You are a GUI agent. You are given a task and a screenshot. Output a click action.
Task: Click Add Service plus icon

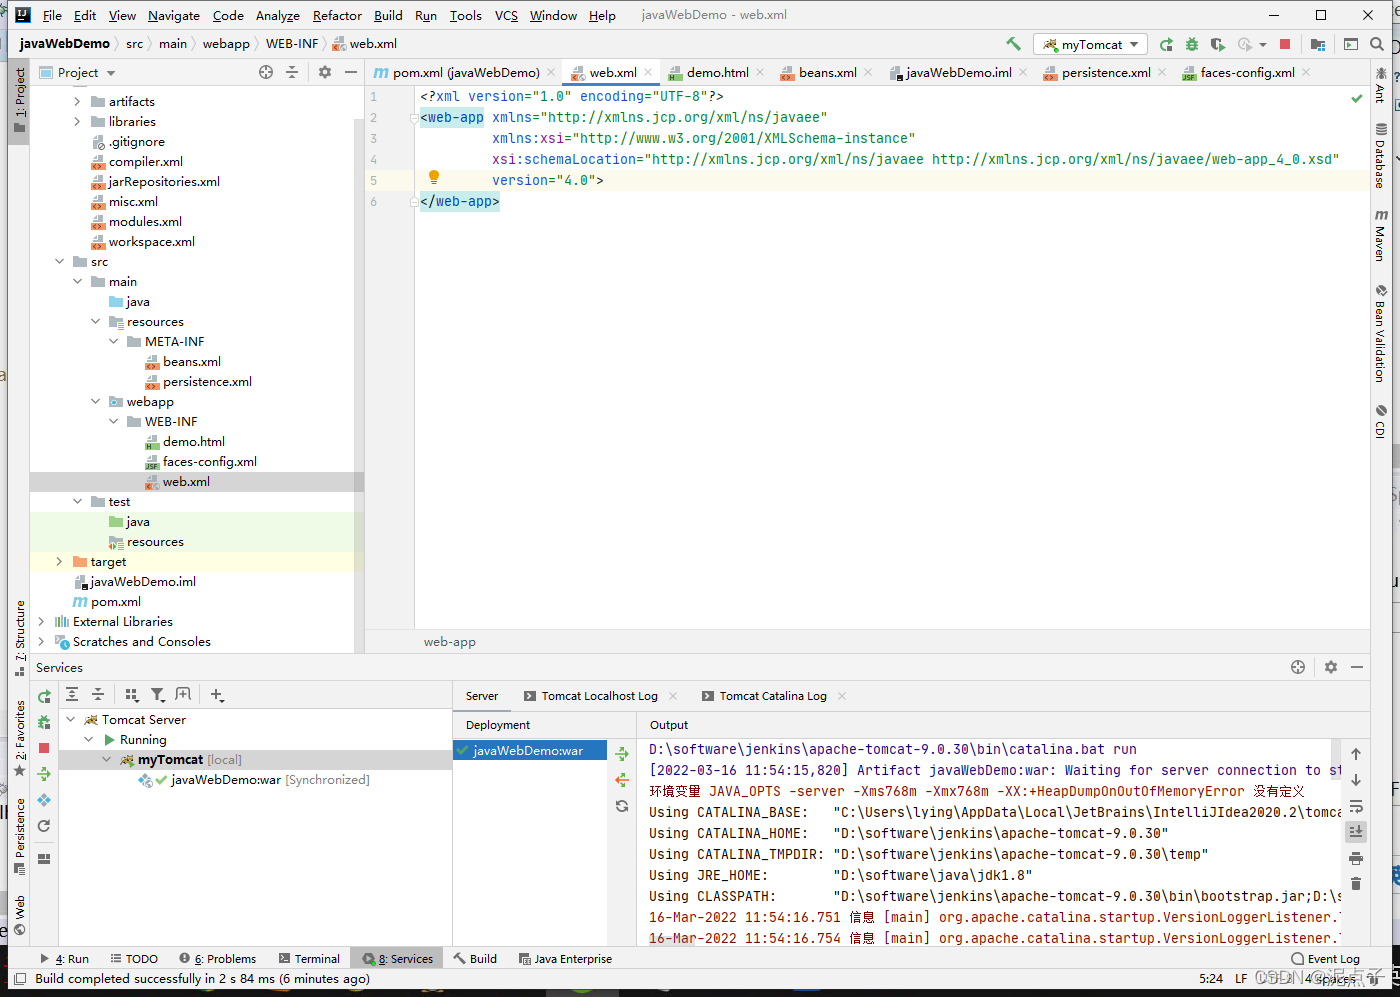217,694
